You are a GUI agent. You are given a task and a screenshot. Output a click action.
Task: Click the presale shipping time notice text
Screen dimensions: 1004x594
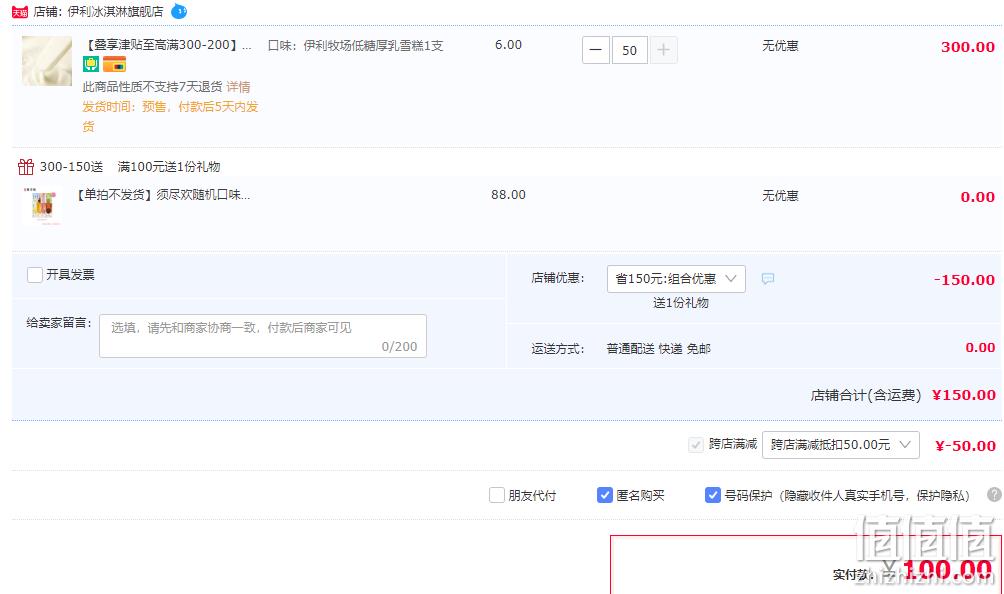tap(170, 116)
